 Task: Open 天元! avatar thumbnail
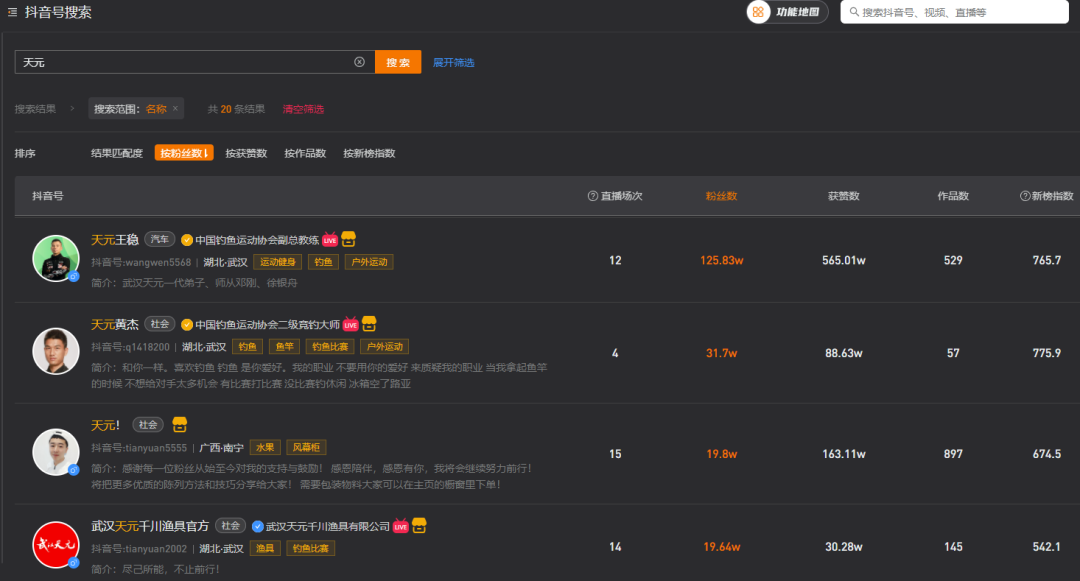pyautogui.click(x=56, y=452)
